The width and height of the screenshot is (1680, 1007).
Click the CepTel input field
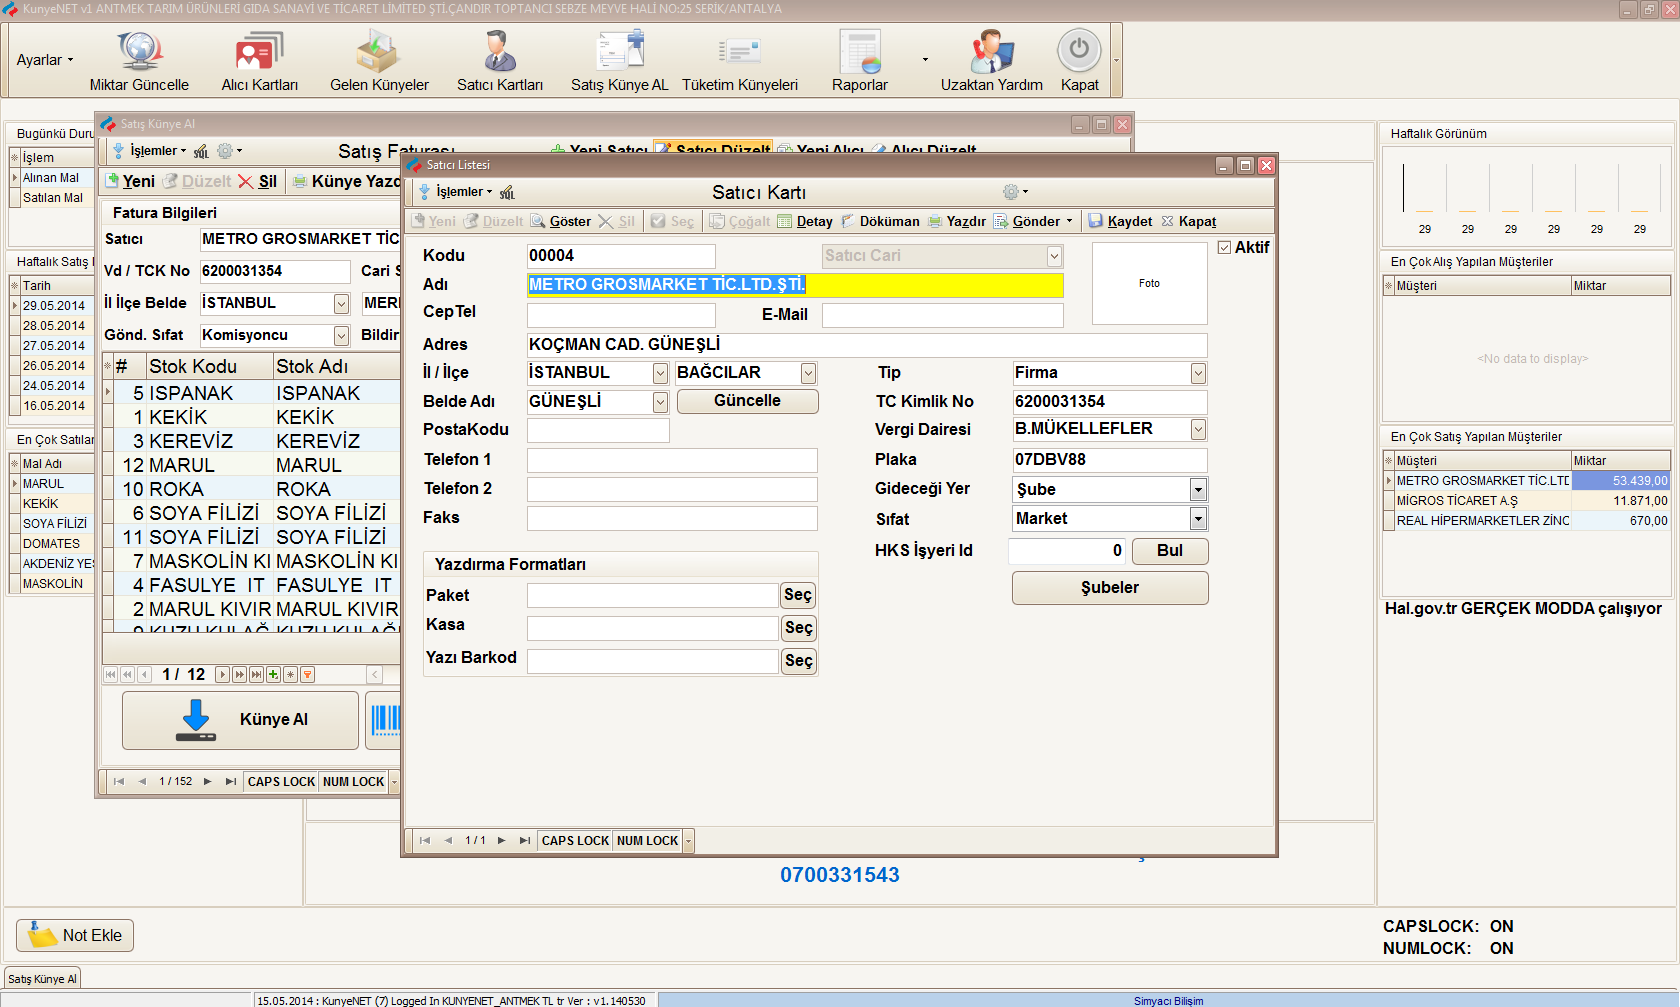[621, 315]
